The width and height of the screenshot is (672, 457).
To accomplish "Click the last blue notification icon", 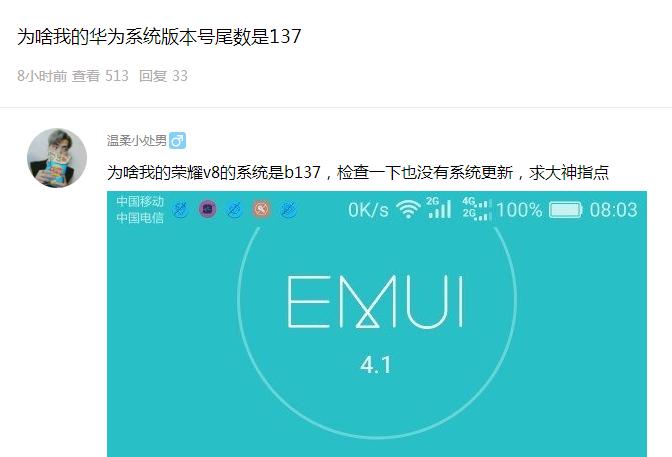I will 288,209.
